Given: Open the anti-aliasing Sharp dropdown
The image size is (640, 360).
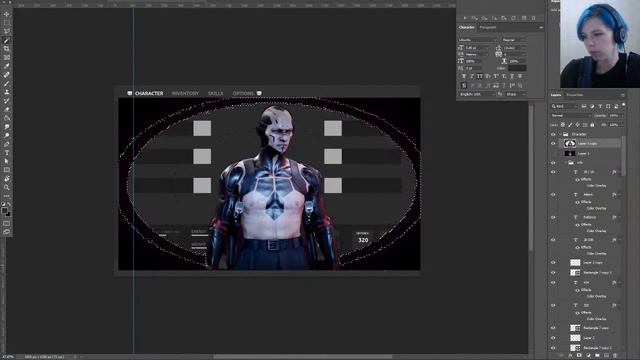Looking at the screenshot, I should 516,94.
